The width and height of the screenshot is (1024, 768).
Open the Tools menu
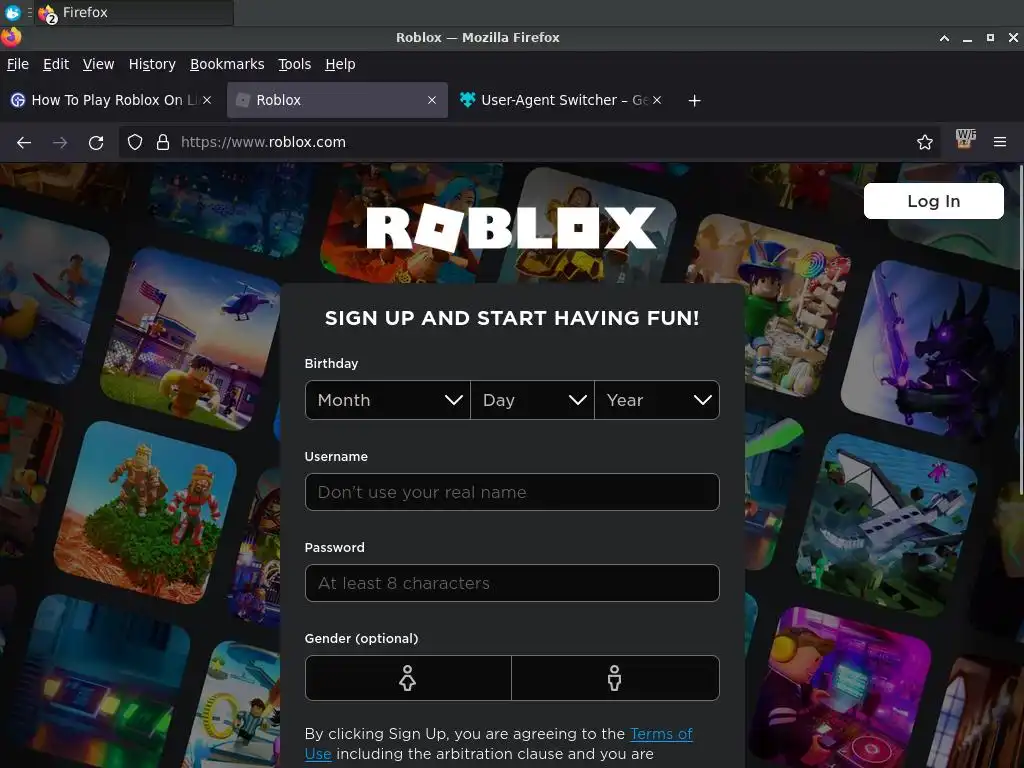[295, 64]
